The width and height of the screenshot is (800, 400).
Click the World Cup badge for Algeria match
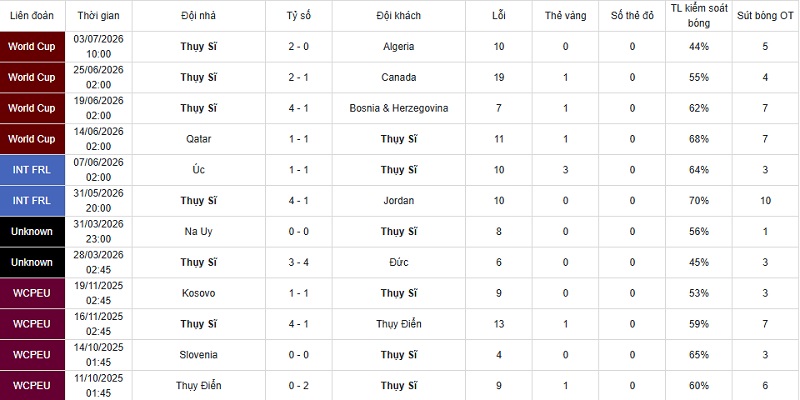click(x=32, y=47)
